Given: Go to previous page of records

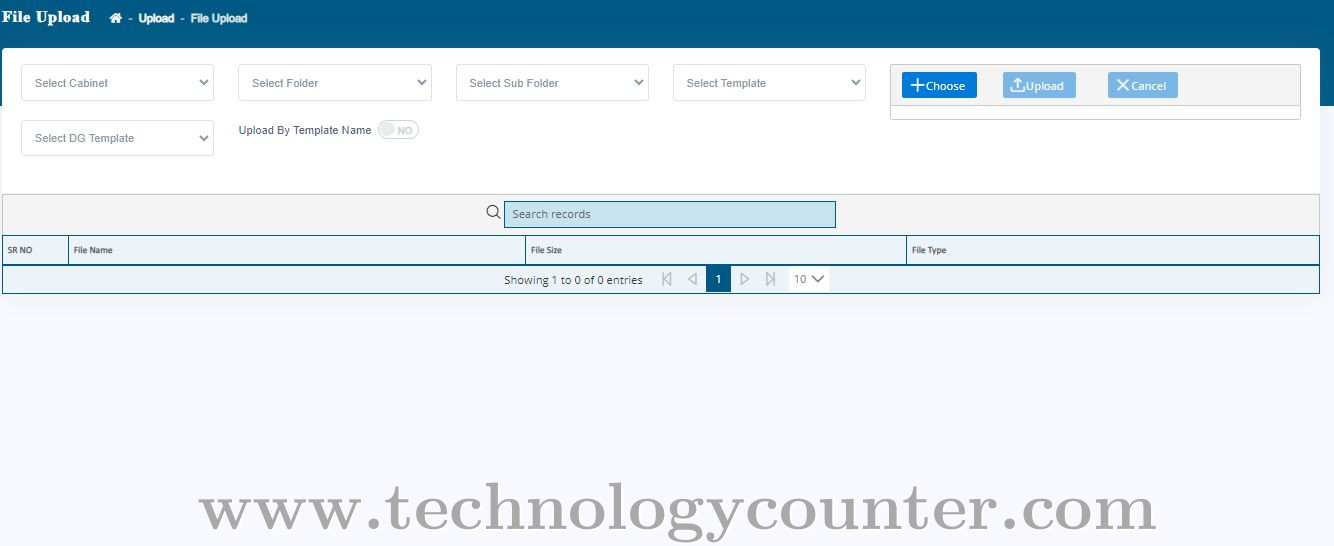Looking at the screenshot, I should 692,279.
